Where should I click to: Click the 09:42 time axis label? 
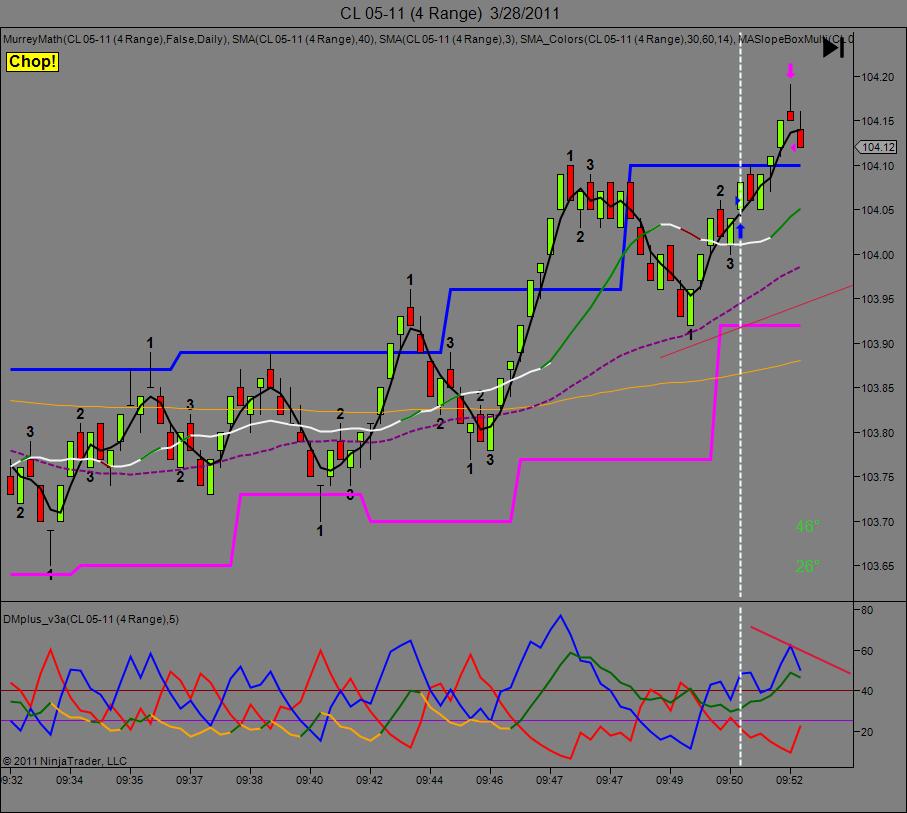click(370, 780)
